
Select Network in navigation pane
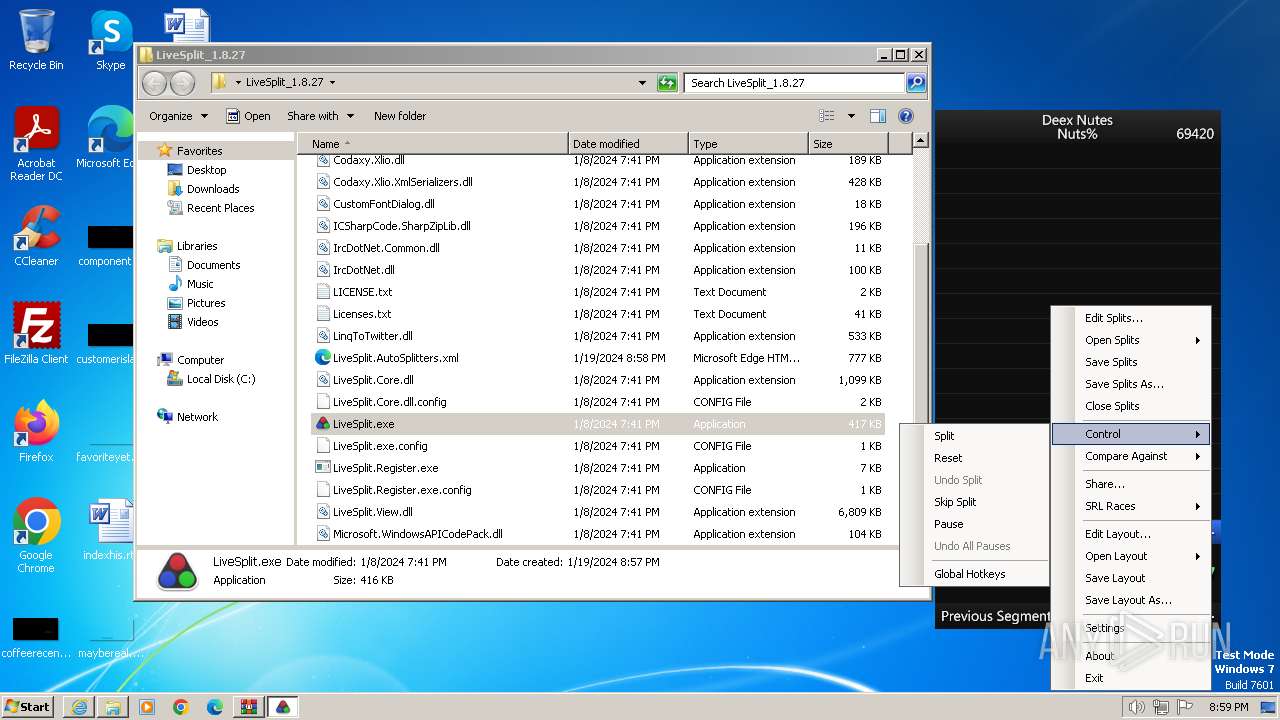(x=197, y=417)
